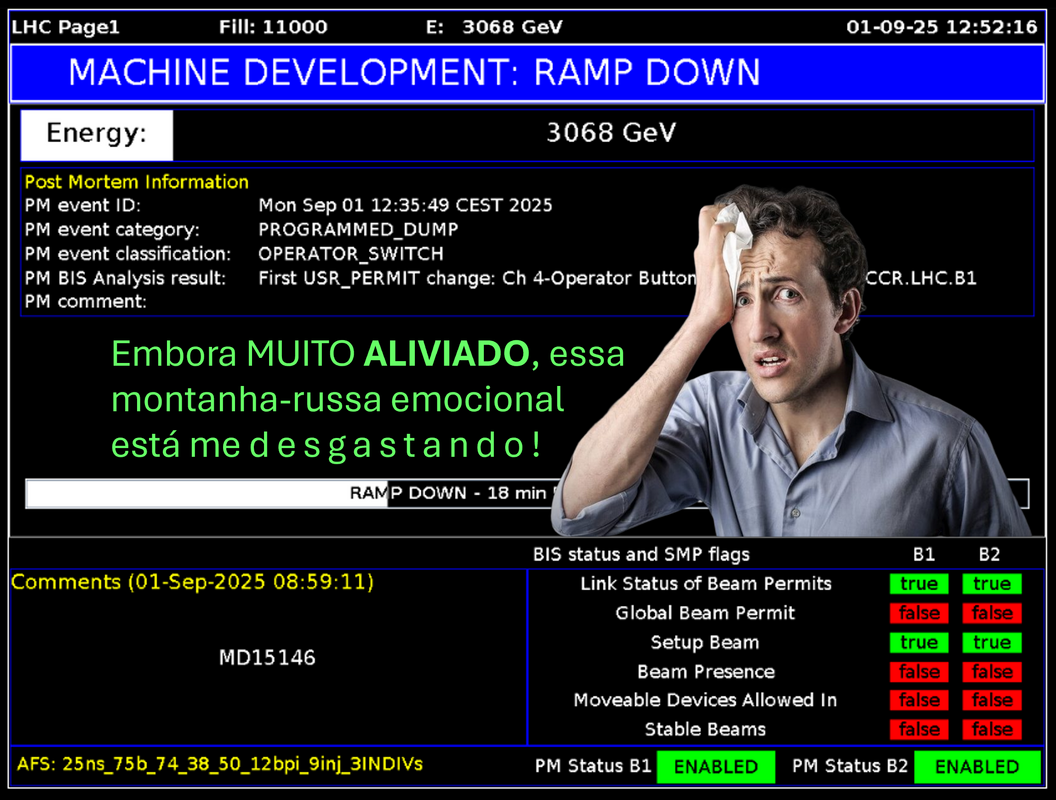Click the ENABLED indicator for PM Status B1

716,767
